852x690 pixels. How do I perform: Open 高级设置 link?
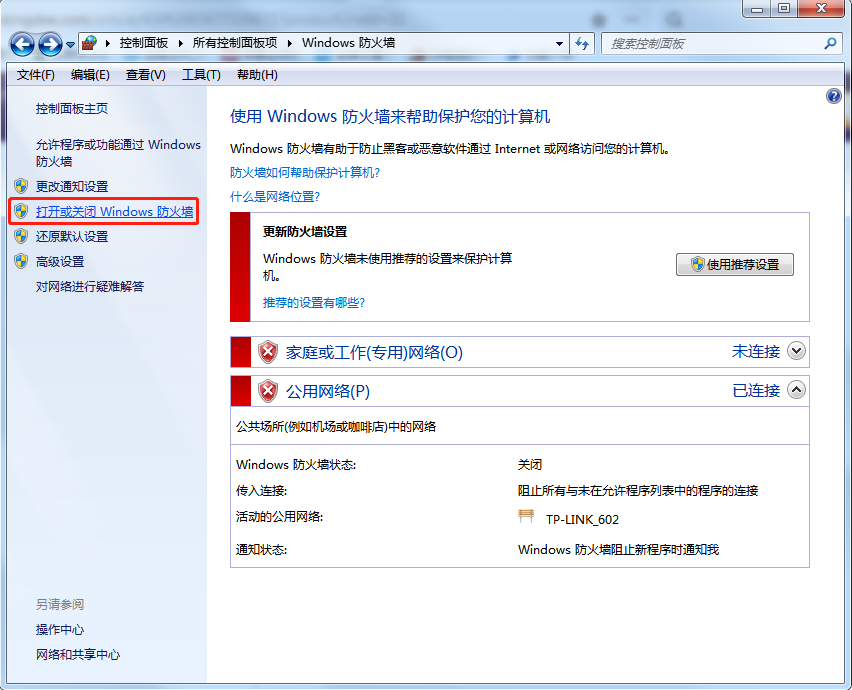pos(60,261)
